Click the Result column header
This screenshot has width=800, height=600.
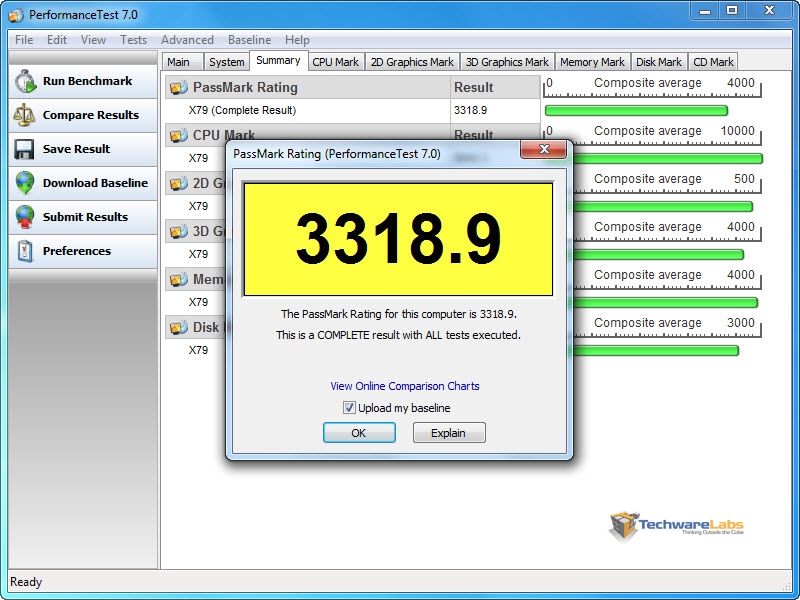[x=495, y=87]
